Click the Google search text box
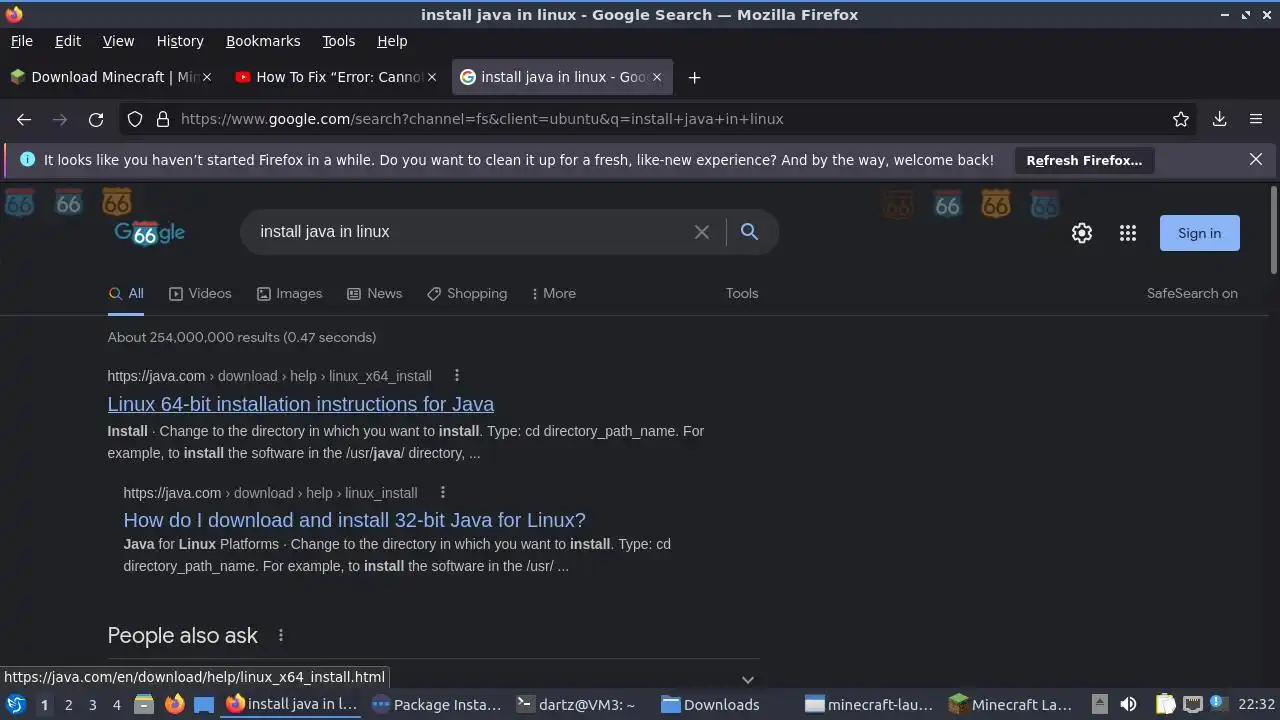Image resolution: width=1280 pixels, height=720 pixels. (470, 231)
